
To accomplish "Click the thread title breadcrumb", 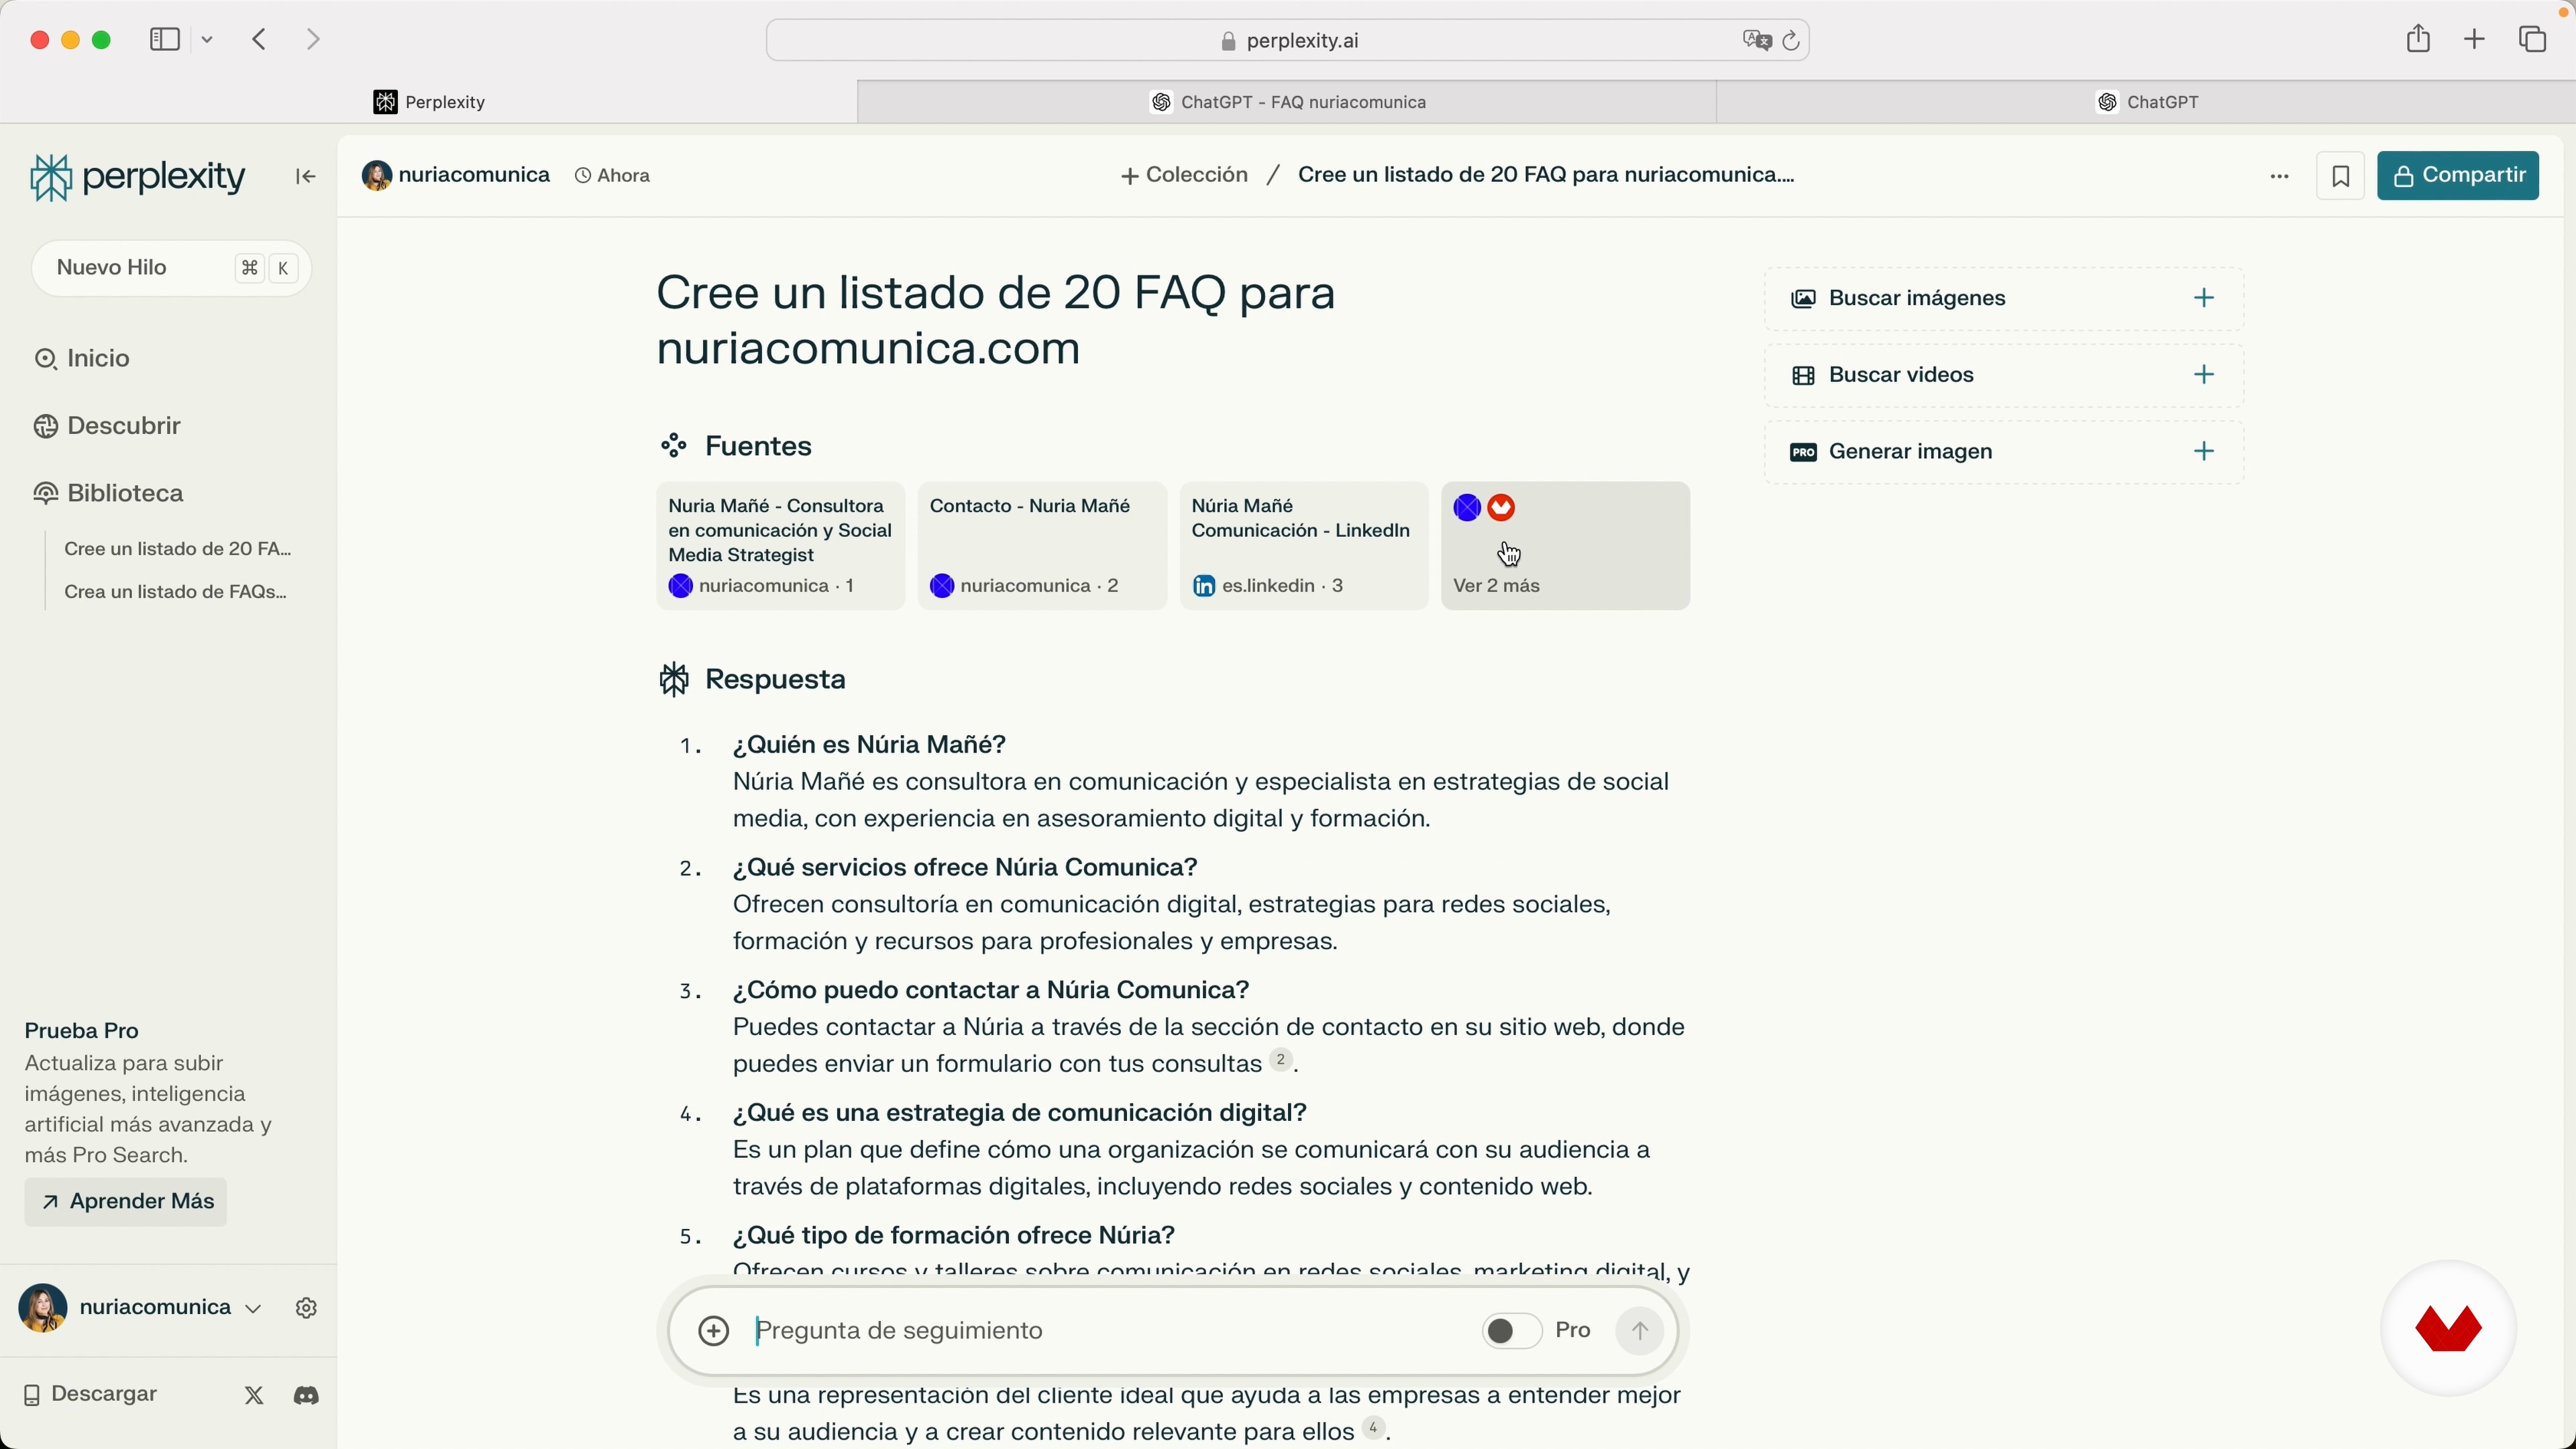I will coord(1546,176).
